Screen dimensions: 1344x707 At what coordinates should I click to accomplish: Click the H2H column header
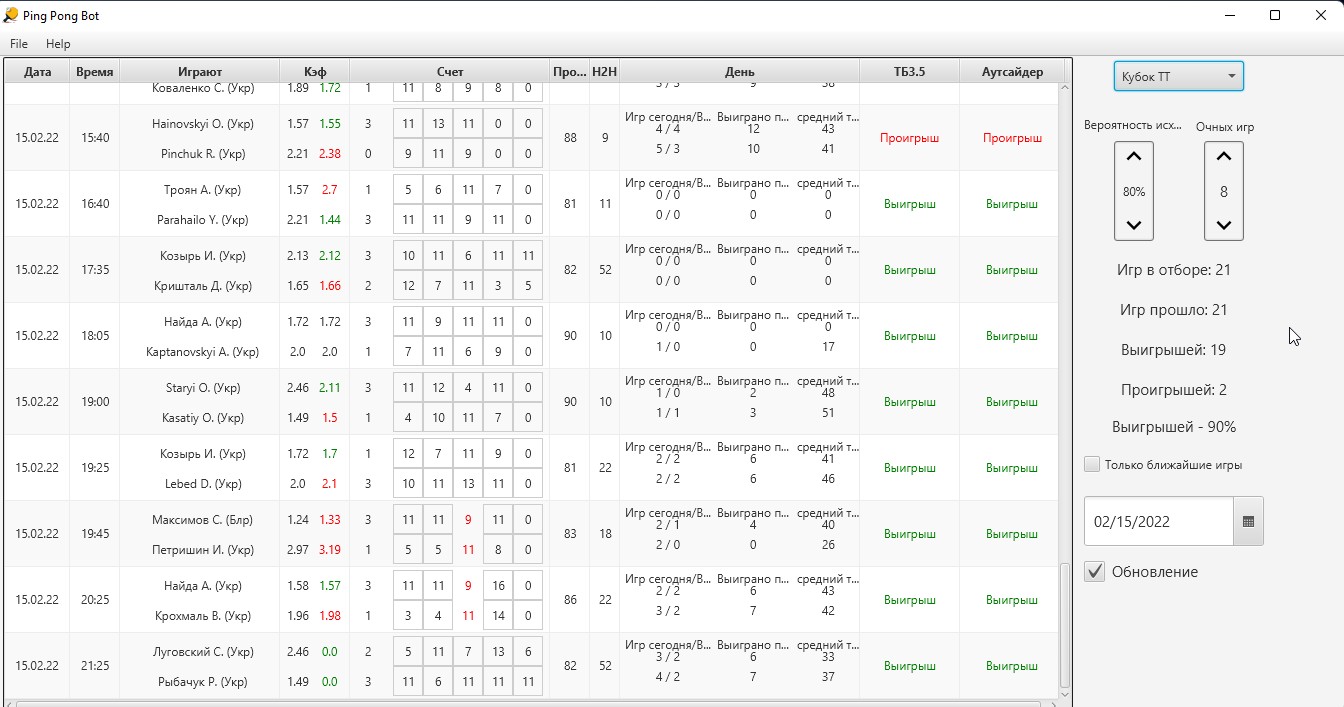tap(604, 72)
